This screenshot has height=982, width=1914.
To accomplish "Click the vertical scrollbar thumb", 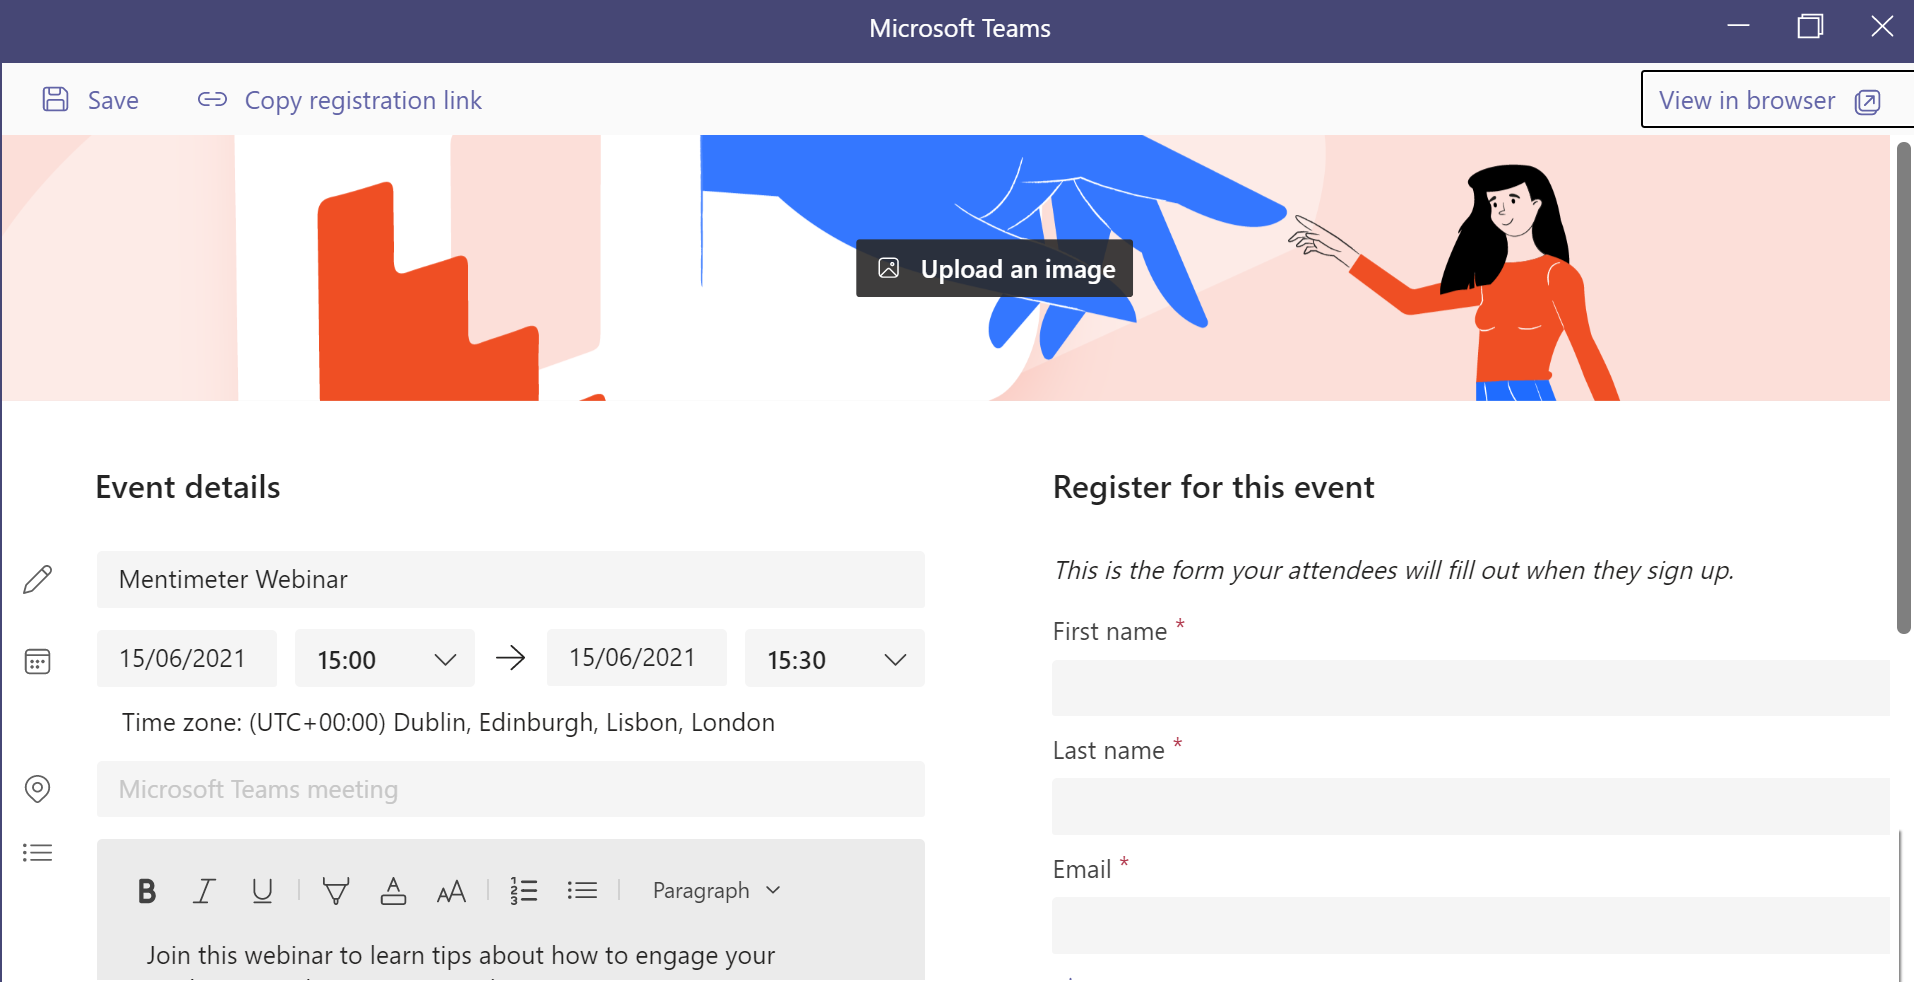I will (x=1904, y=388).
